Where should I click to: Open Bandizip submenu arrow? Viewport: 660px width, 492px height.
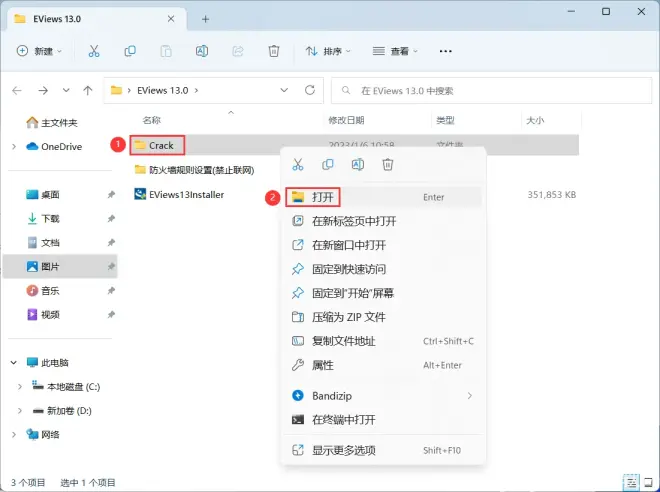[469, 396]
